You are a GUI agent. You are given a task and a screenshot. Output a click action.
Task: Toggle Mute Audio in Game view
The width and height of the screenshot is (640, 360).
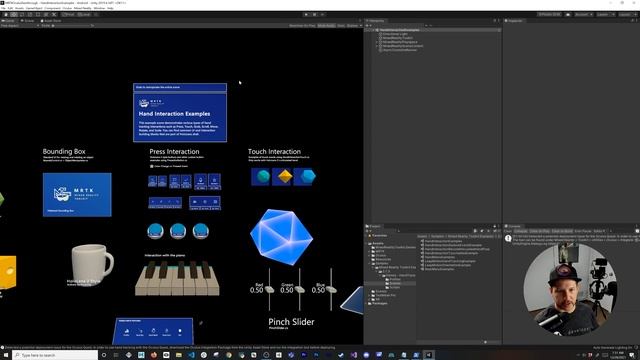tap(326, 26)
